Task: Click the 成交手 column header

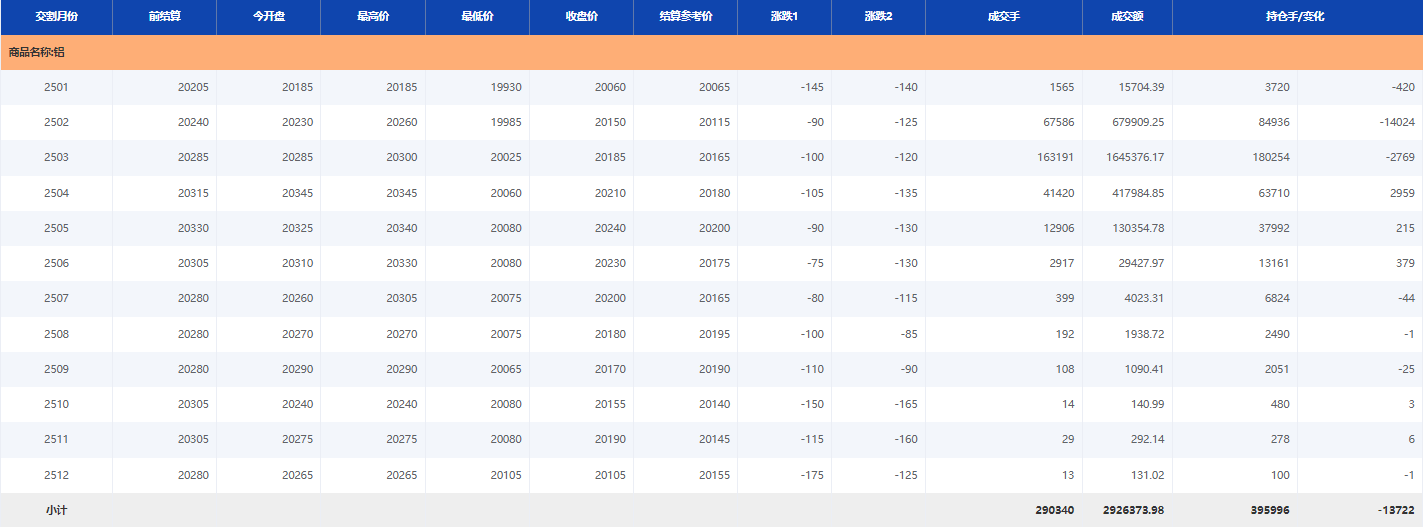Action: (x=1003, y=17)
